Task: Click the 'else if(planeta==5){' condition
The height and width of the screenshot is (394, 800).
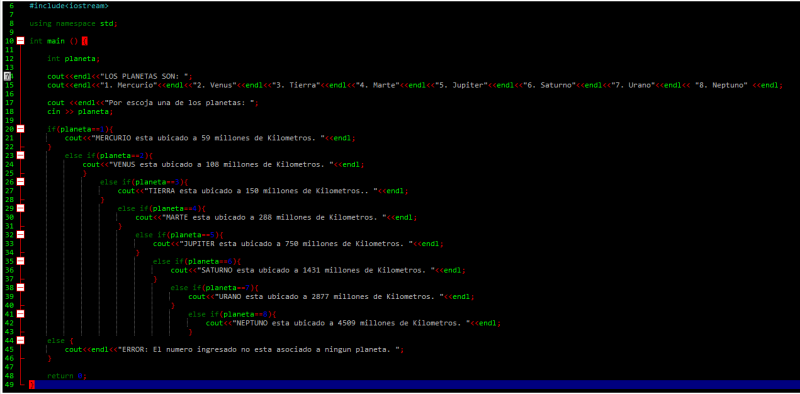Action: 179,235
